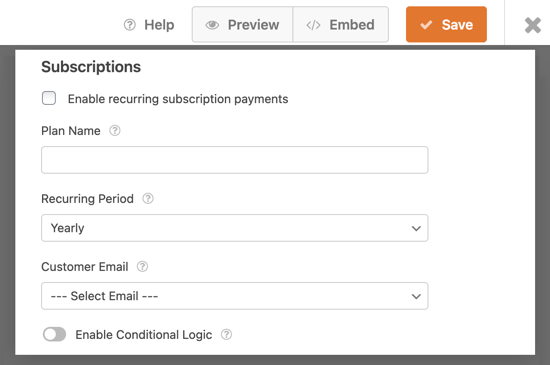The width and height of the screenshot is (550, 365).
Task: Click the code brackets Embed icon
Action: (313, 25)
